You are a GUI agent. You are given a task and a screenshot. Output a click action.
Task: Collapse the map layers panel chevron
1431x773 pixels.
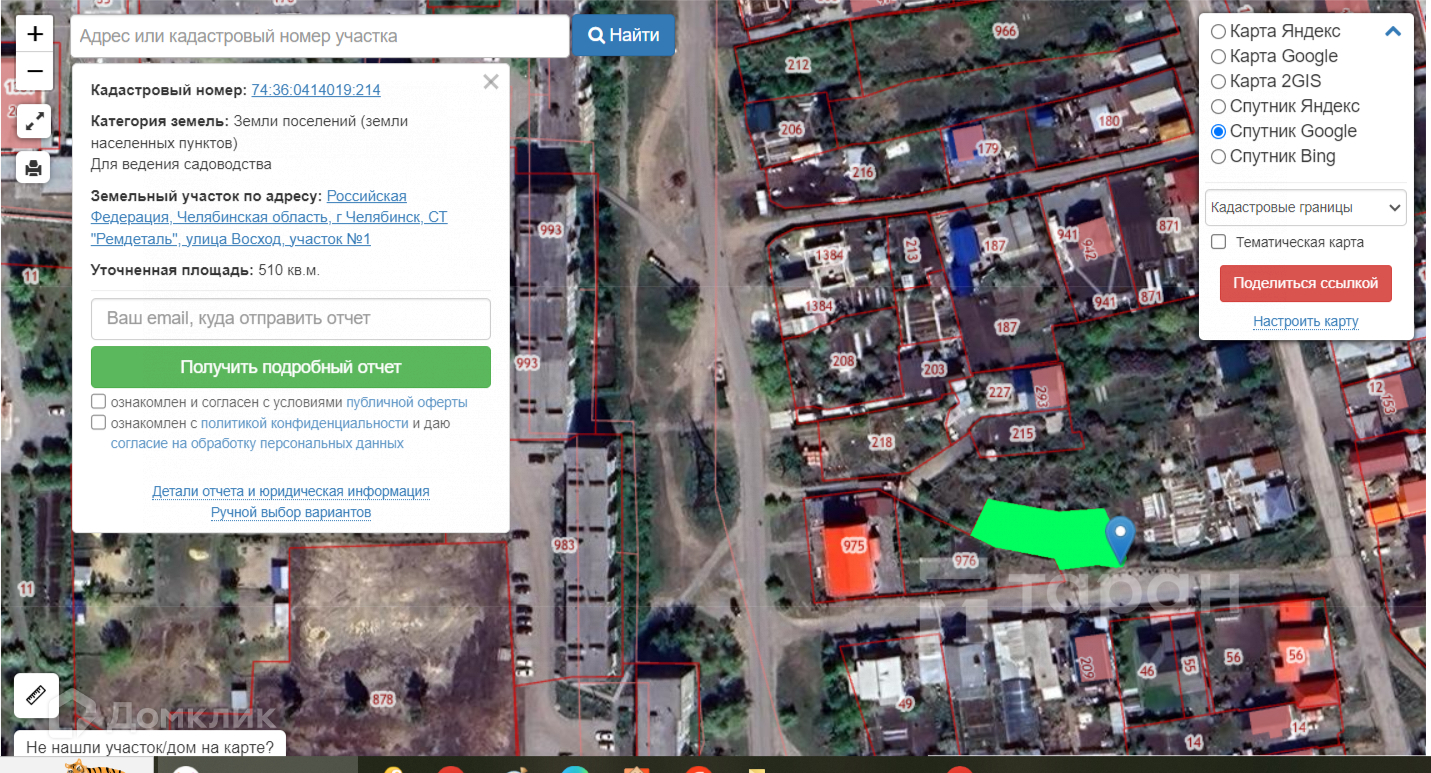(1392, 31)
